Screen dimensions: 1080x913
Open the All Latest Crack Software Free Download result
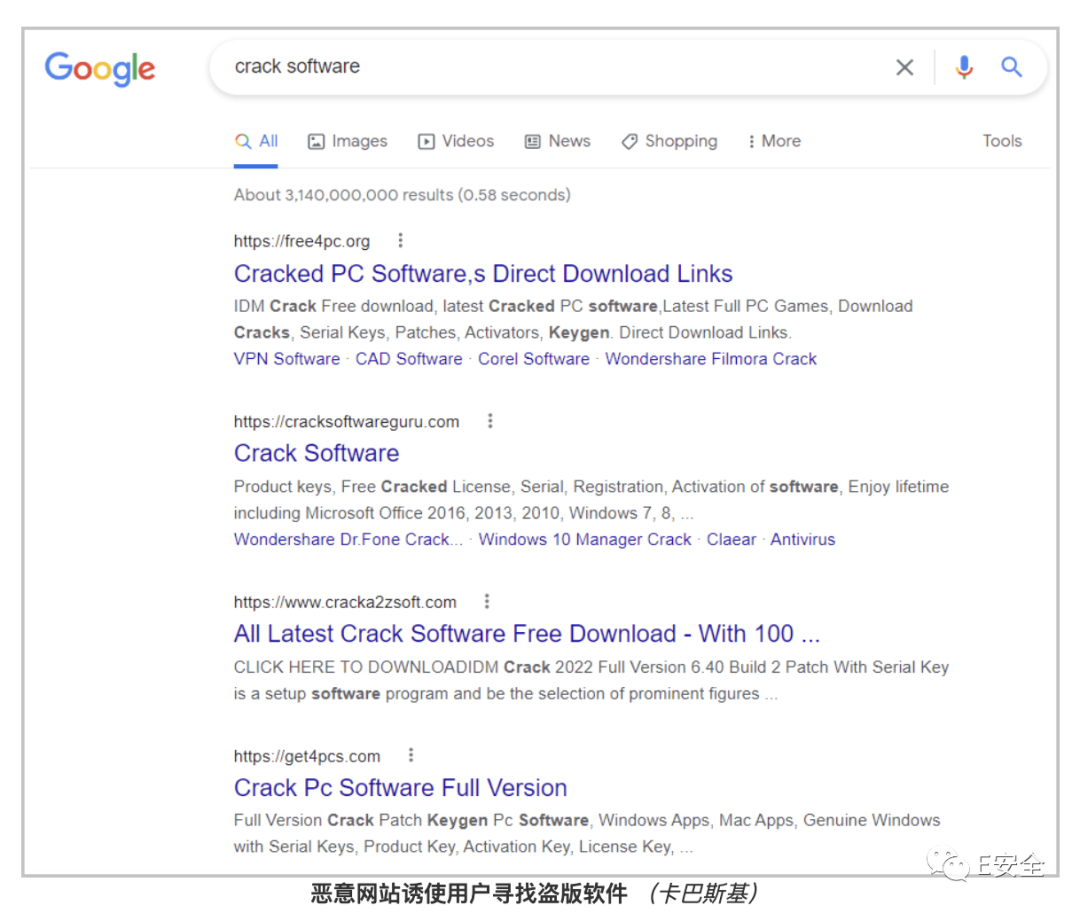click(526, 634)
